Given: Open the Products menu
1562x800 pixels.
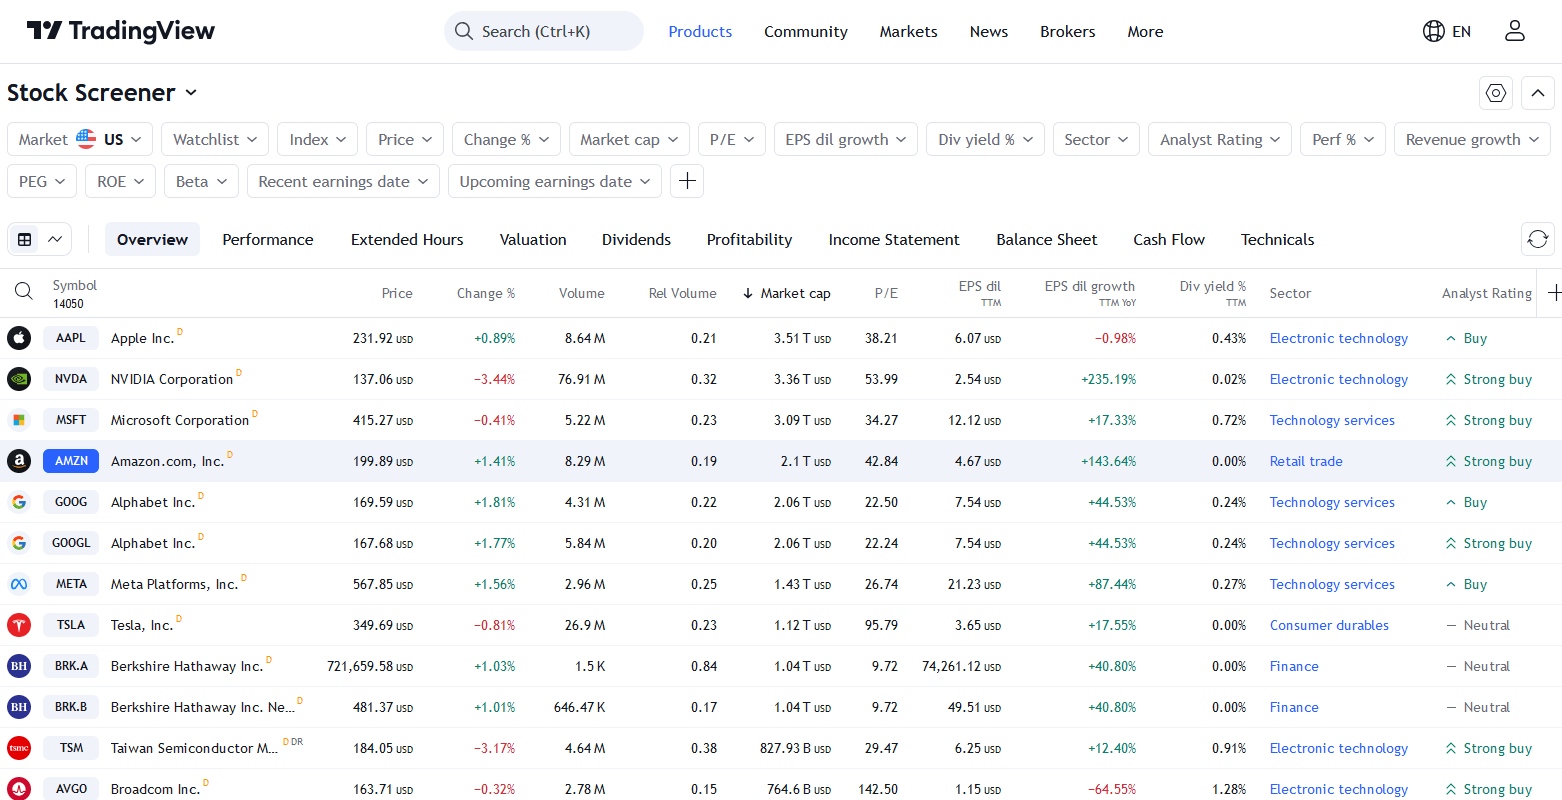Looking at the screenshot, I should [700, 31].
